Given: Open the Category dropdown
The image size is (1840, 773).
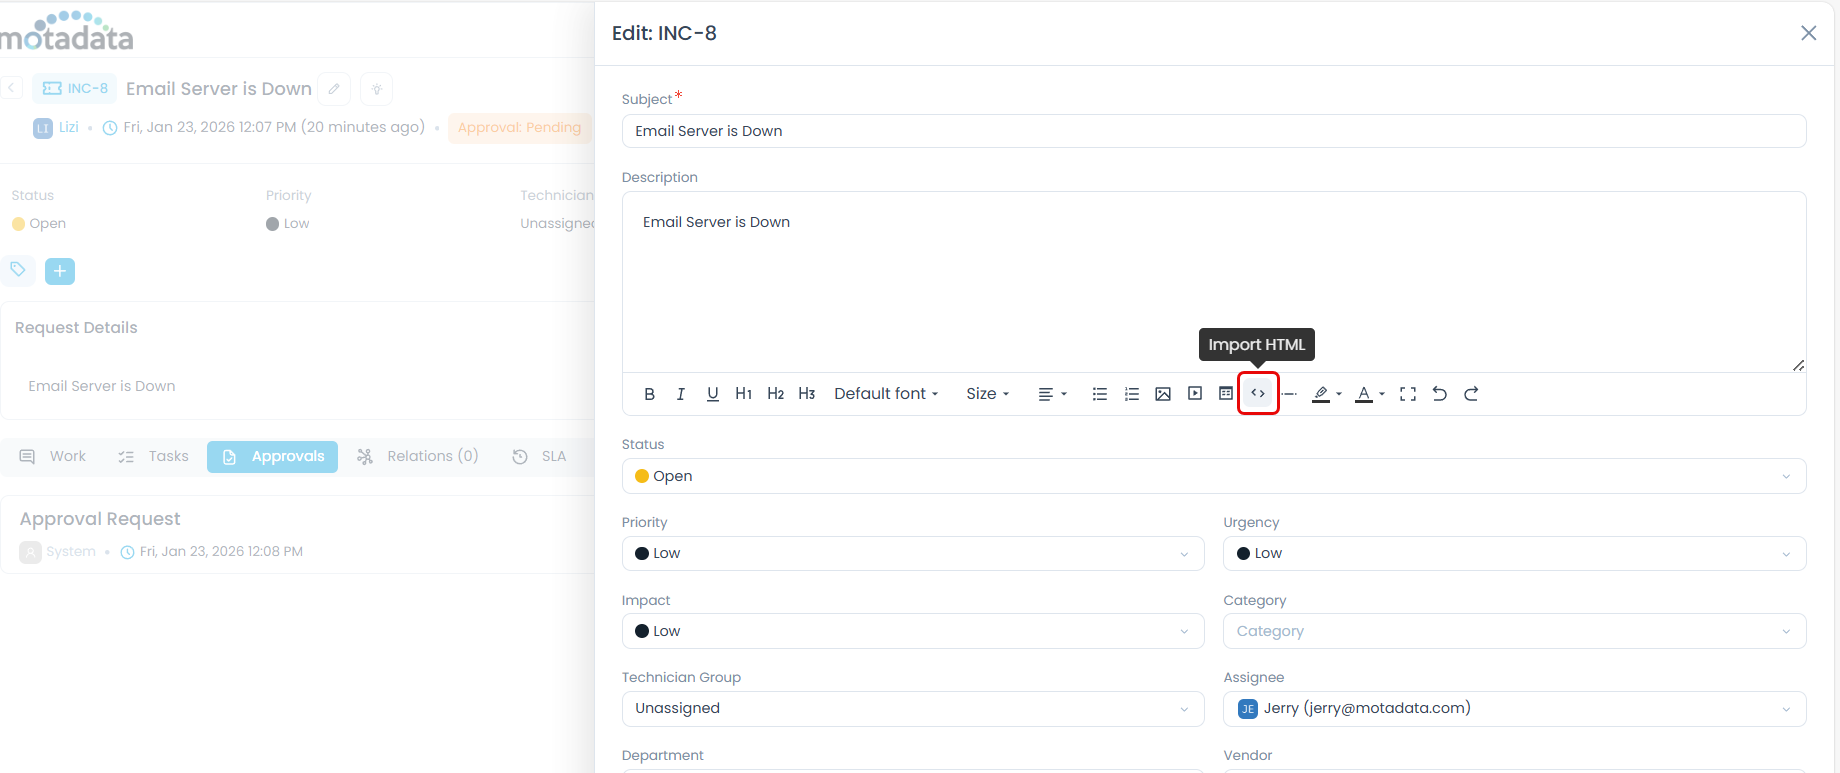Looking at the screenshot, I should [1514, 631].
